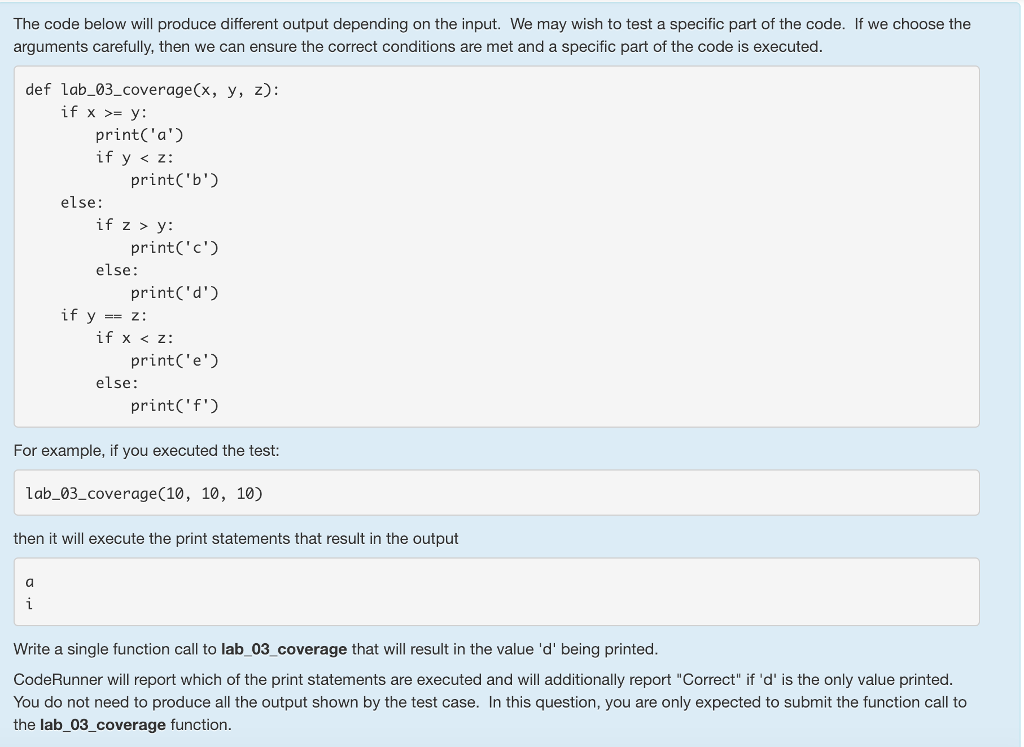Screen dimensions: 1024x747
Task: Click the "if x >= y:" code line
Action: point(104,112)
